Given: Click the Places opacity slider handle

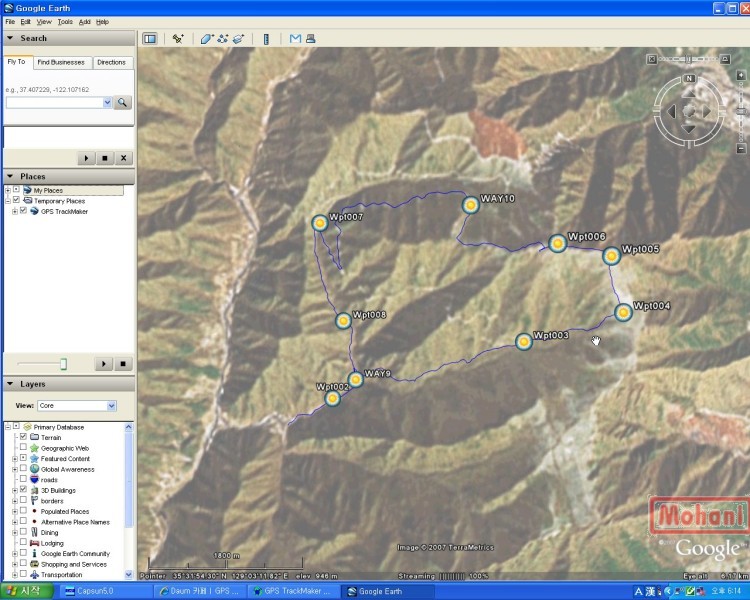Looking at the screenshot, I should point(63,364).
